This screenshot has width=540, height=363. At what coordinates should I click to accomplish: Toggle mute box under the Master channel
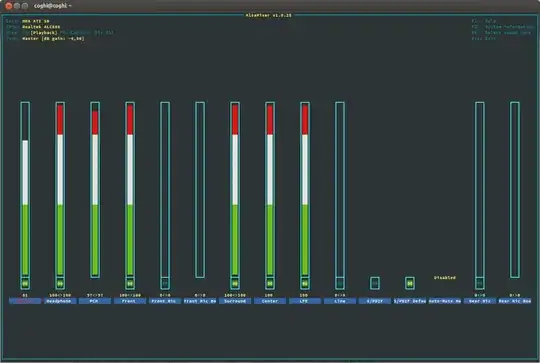click(x=25, y=283)
